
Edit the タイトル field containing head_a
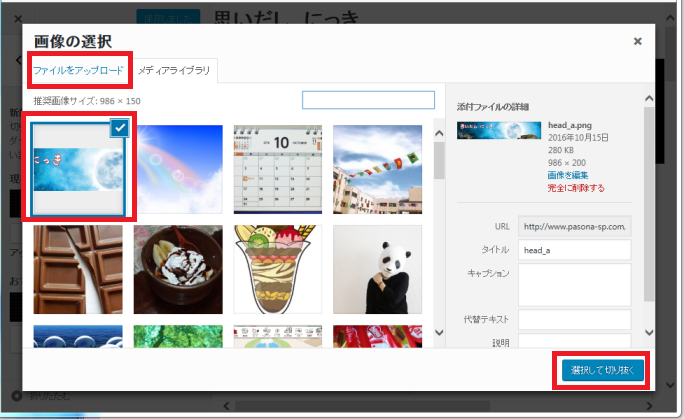coord(574,250)
